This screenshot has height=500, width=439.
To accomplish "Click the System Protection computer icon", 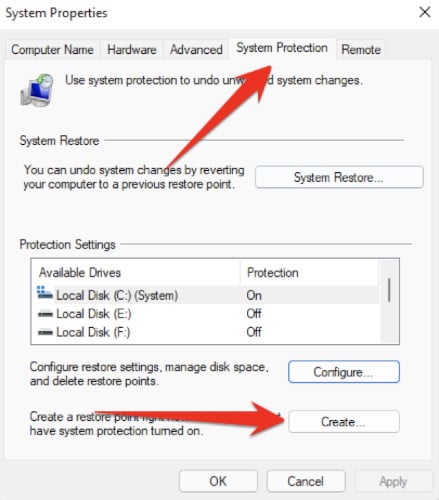I will (x=37, y=90).
